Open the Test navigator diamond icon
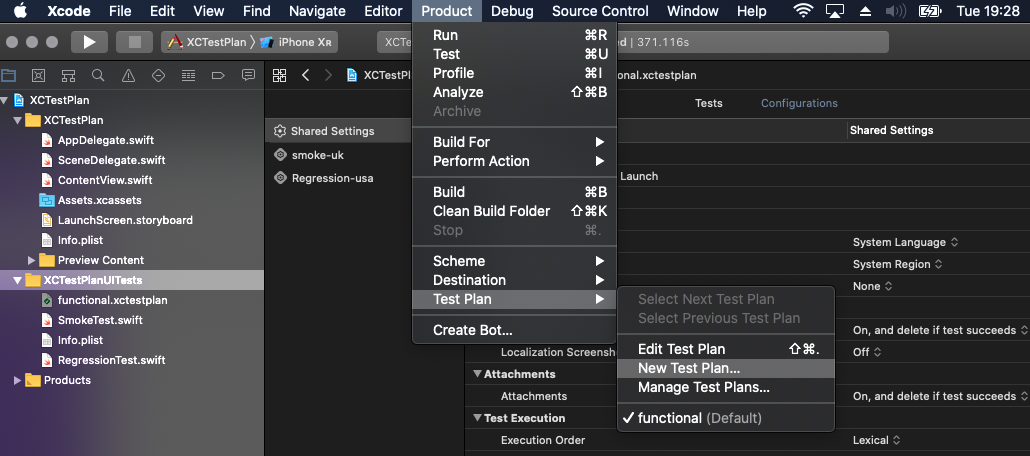This screenshot has width=1030, height=456. tap(158, 75)
